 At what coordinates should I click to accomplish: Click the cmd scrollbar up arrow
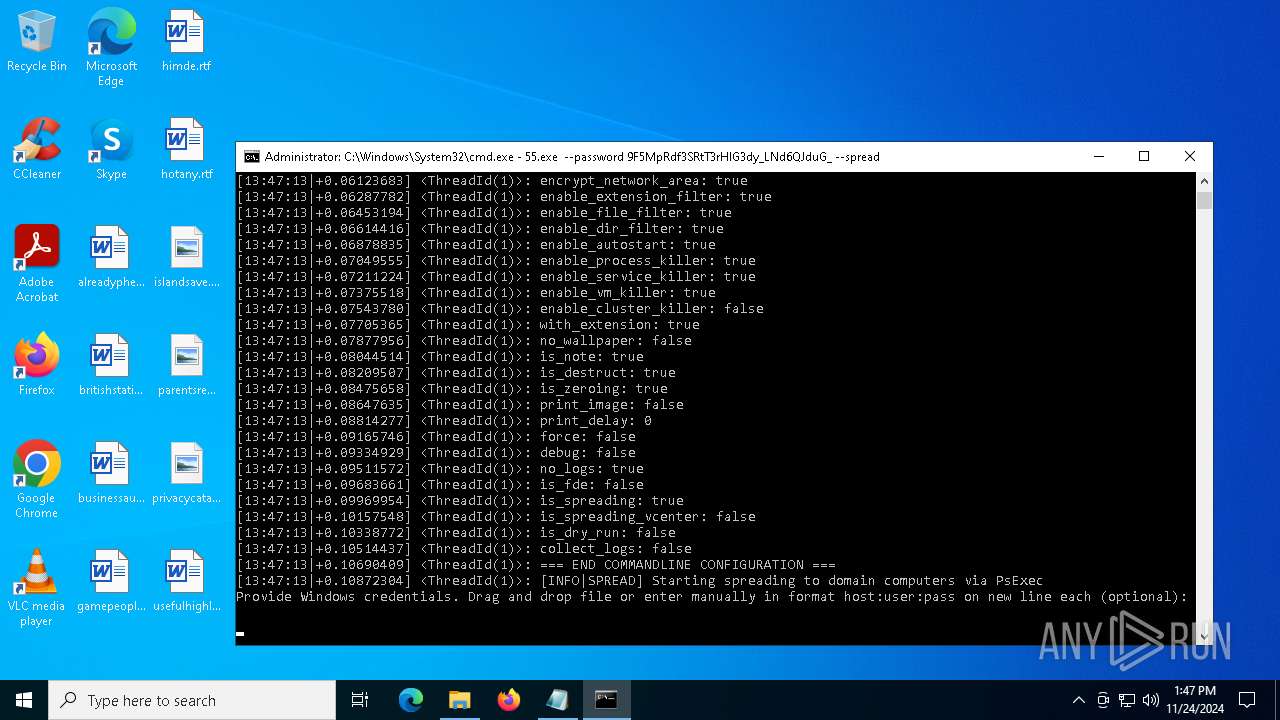click(1204, 181)
